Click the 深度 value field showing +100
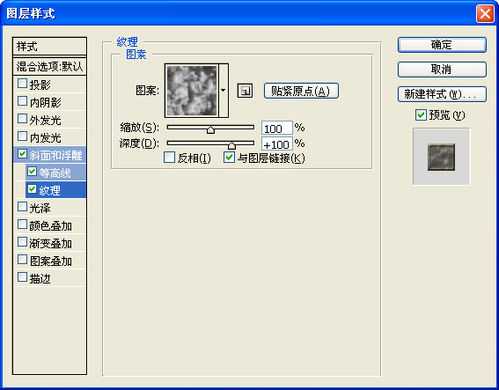 [277, 144]
